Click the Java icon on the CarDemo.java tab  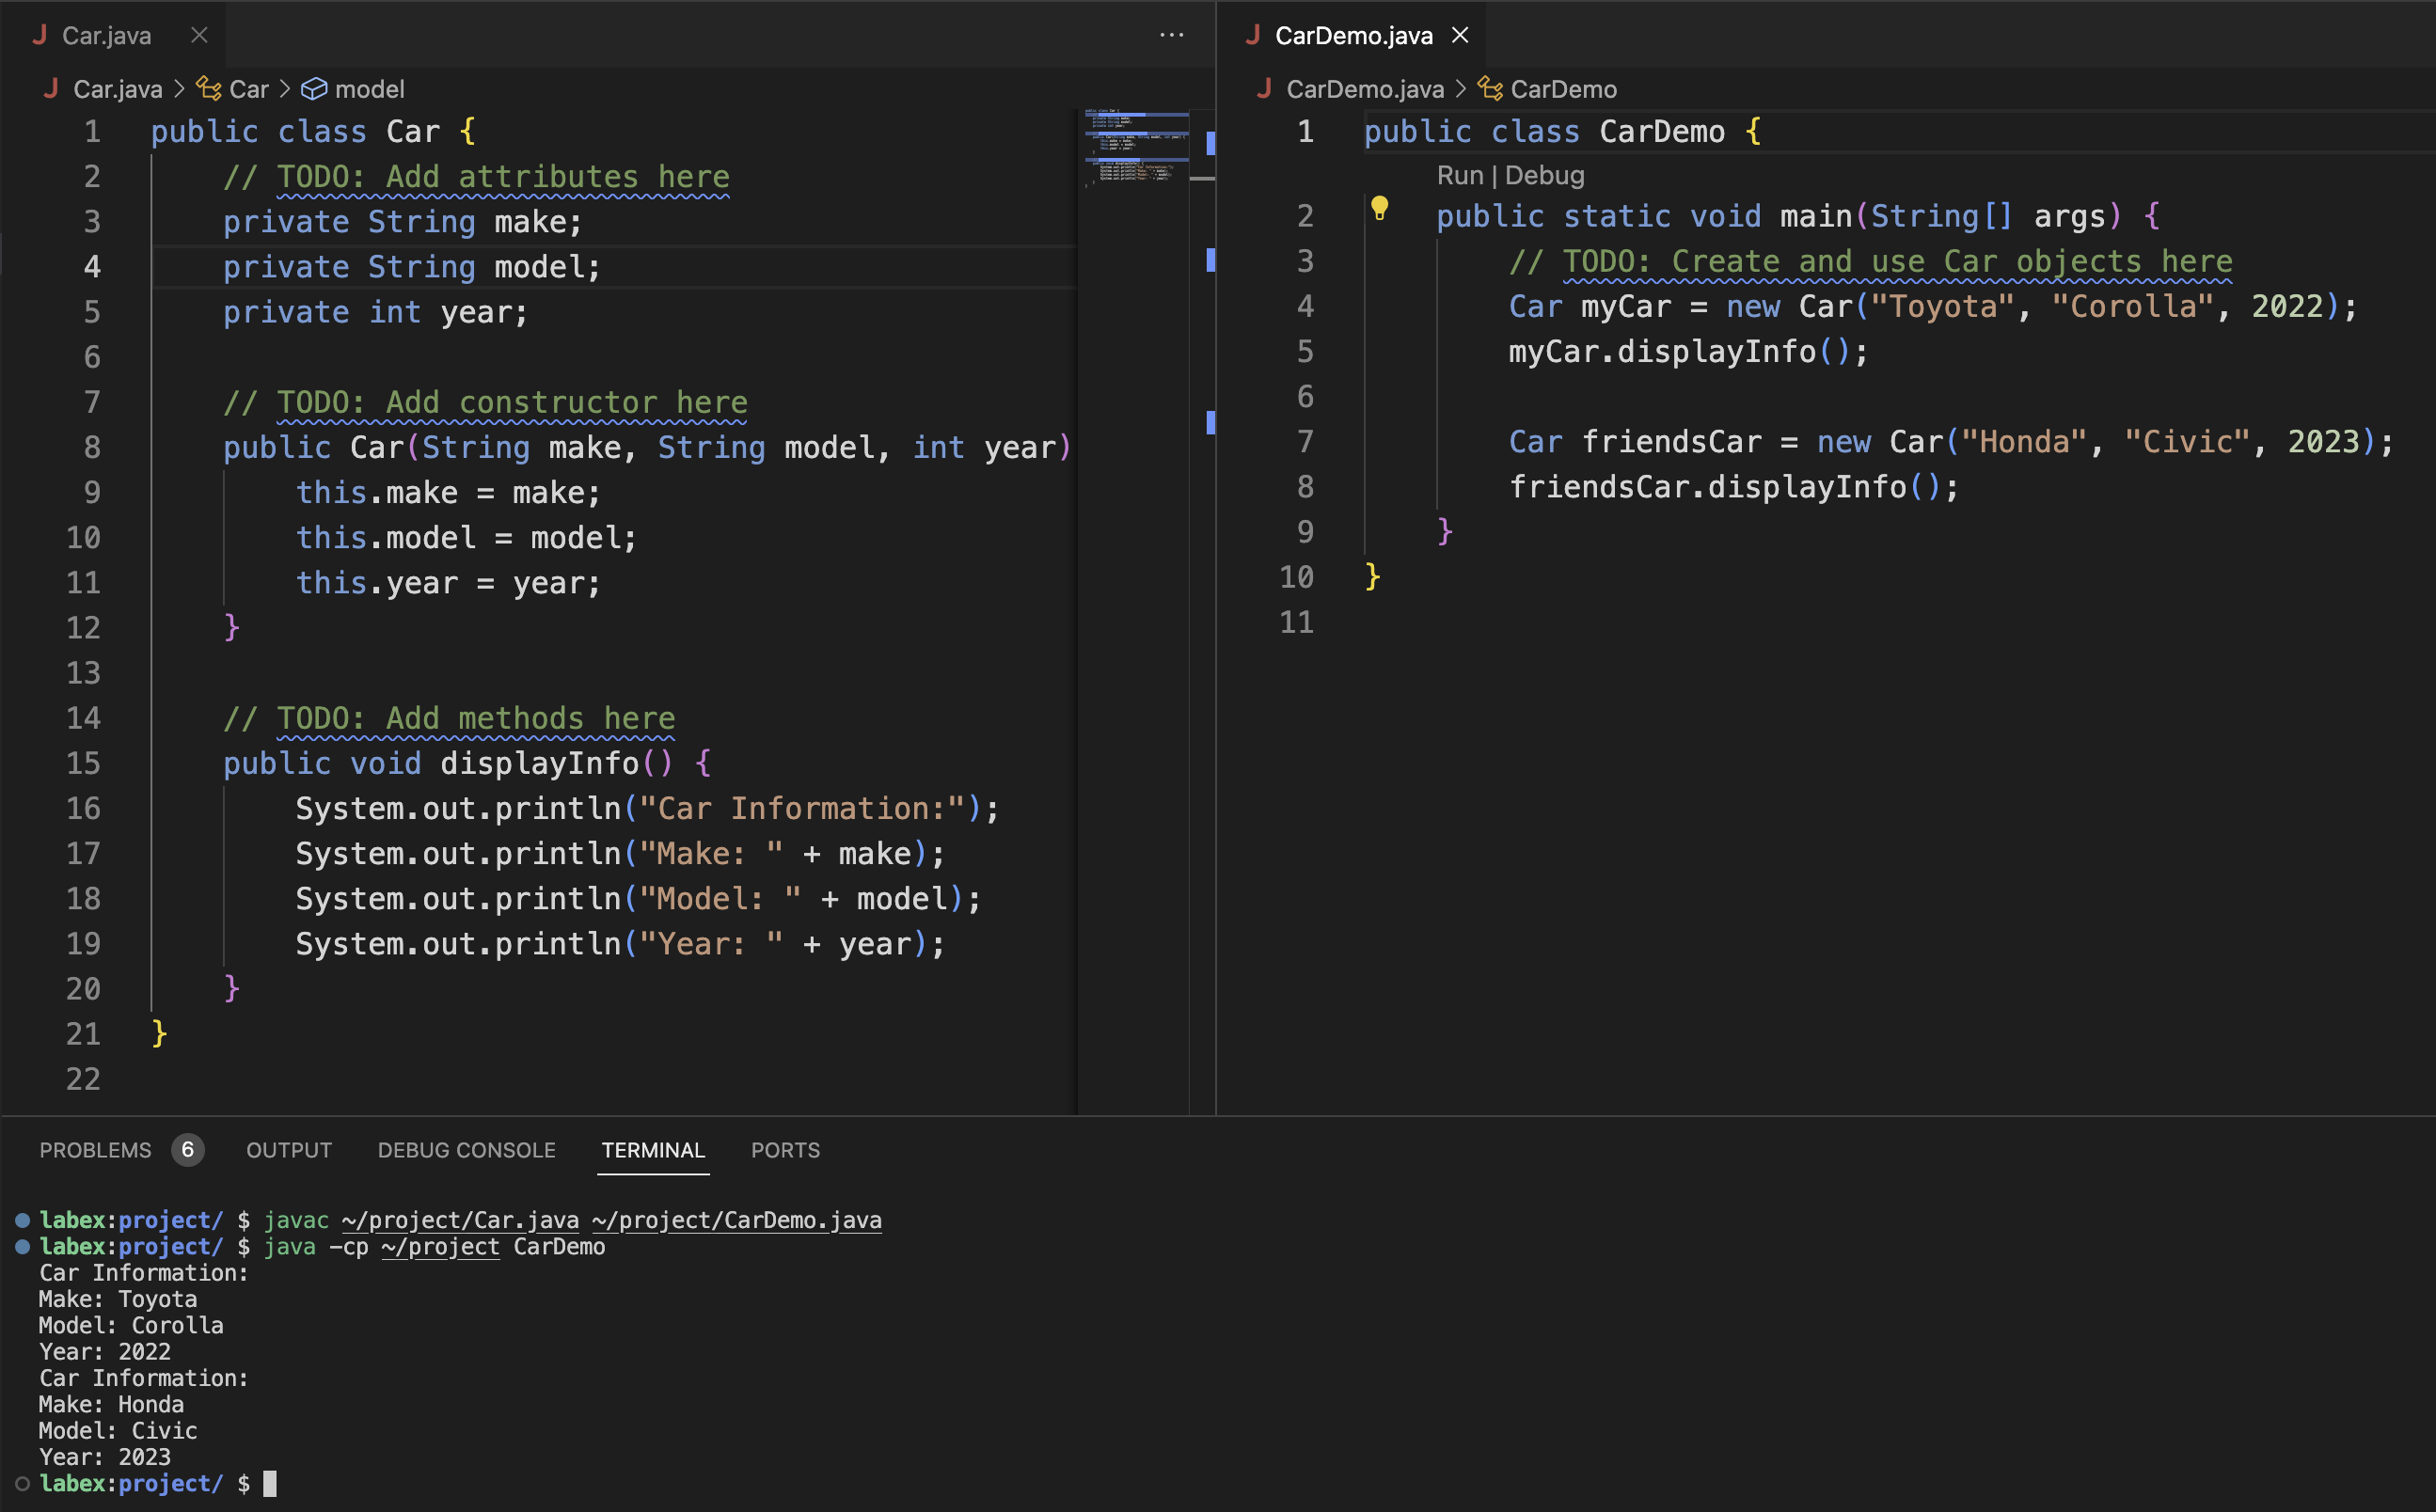point(1255,35)
